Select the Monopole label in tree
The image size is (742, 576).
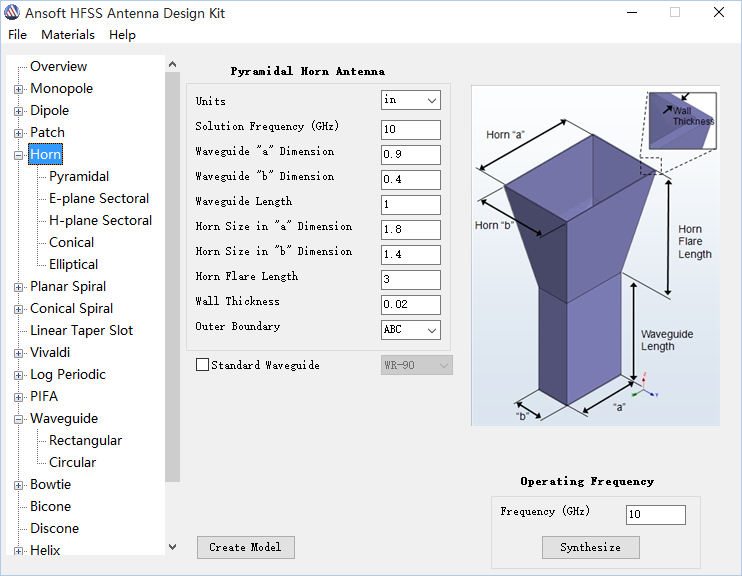point(62,89)
